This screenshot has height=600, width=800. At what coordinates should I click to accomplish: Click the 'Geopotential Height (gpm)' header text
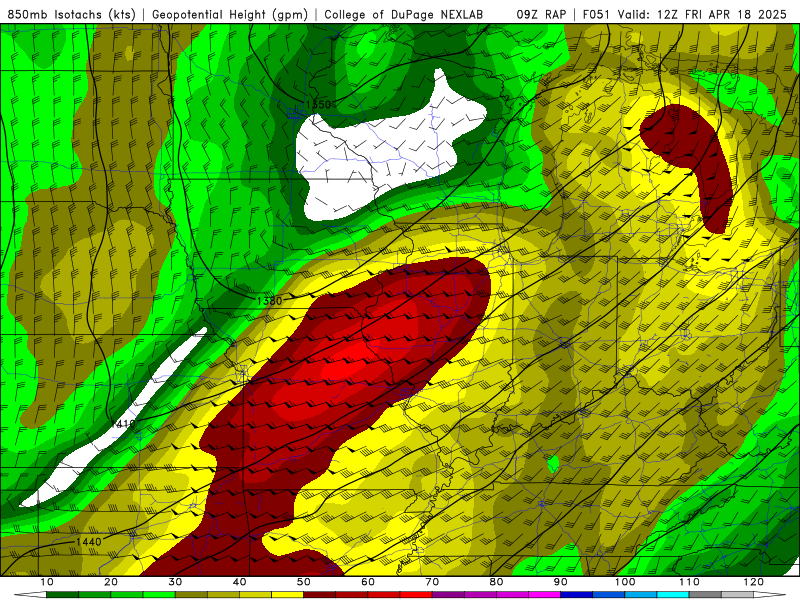[230, 15]
